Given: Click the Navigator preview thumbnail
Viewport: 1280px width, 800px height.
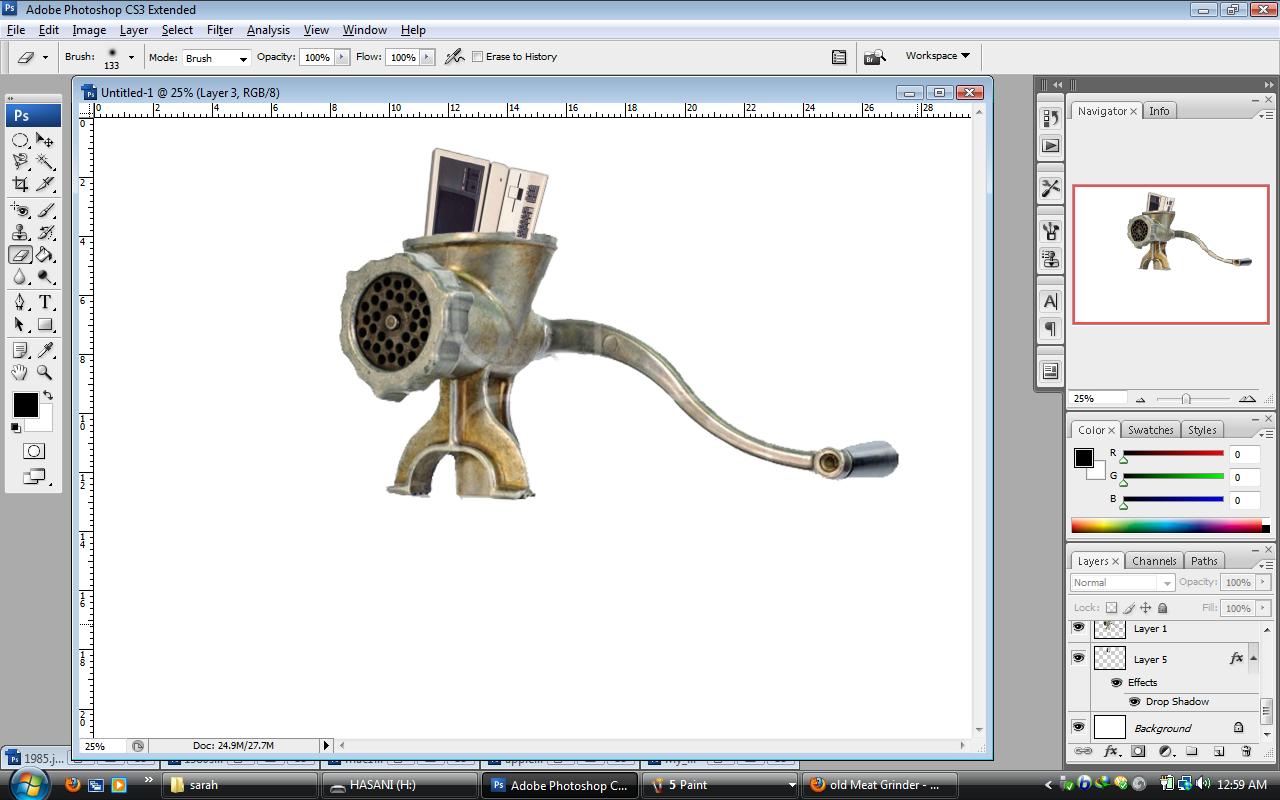Looking at the screenshot, I should point(1171,254).
